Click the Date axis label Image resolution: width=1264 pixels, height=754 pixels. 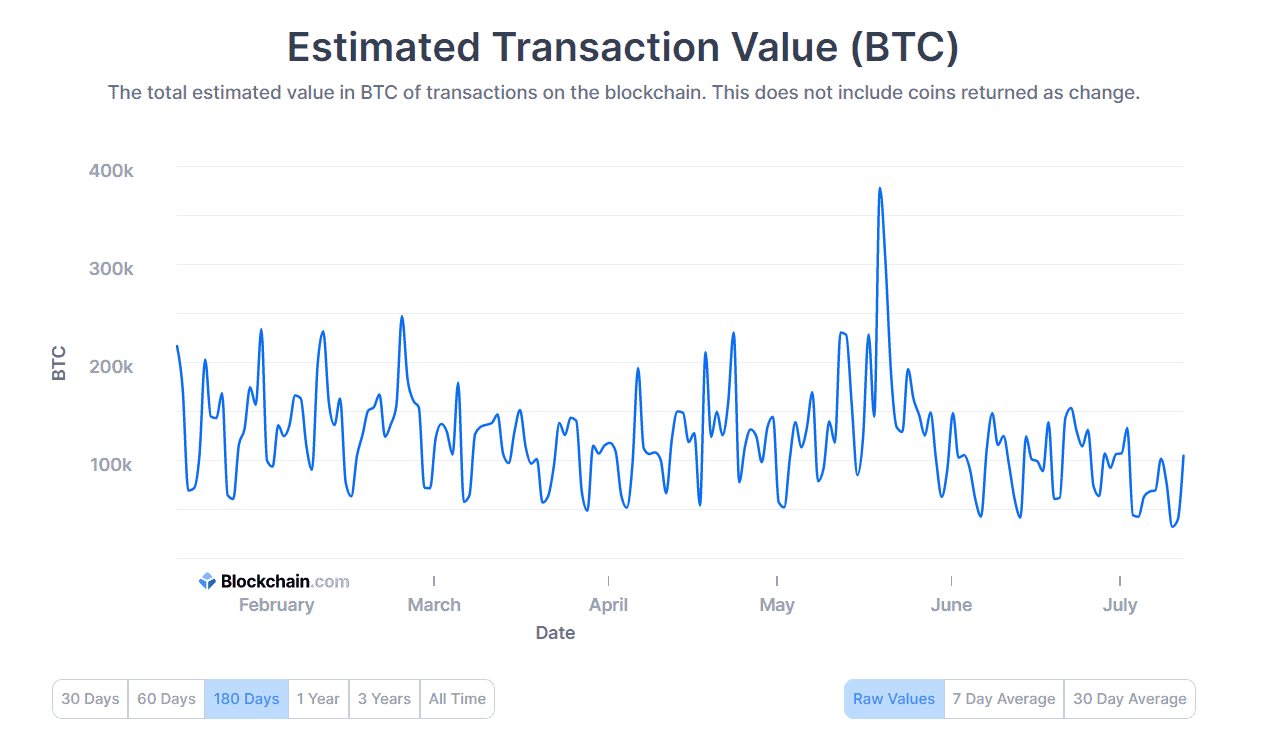(555, 632)
